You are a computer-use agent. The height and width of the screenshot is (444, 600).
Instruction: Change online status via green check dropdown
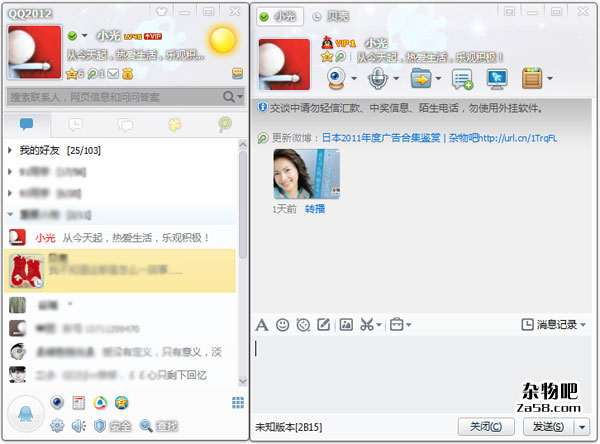tap(77, 36)
